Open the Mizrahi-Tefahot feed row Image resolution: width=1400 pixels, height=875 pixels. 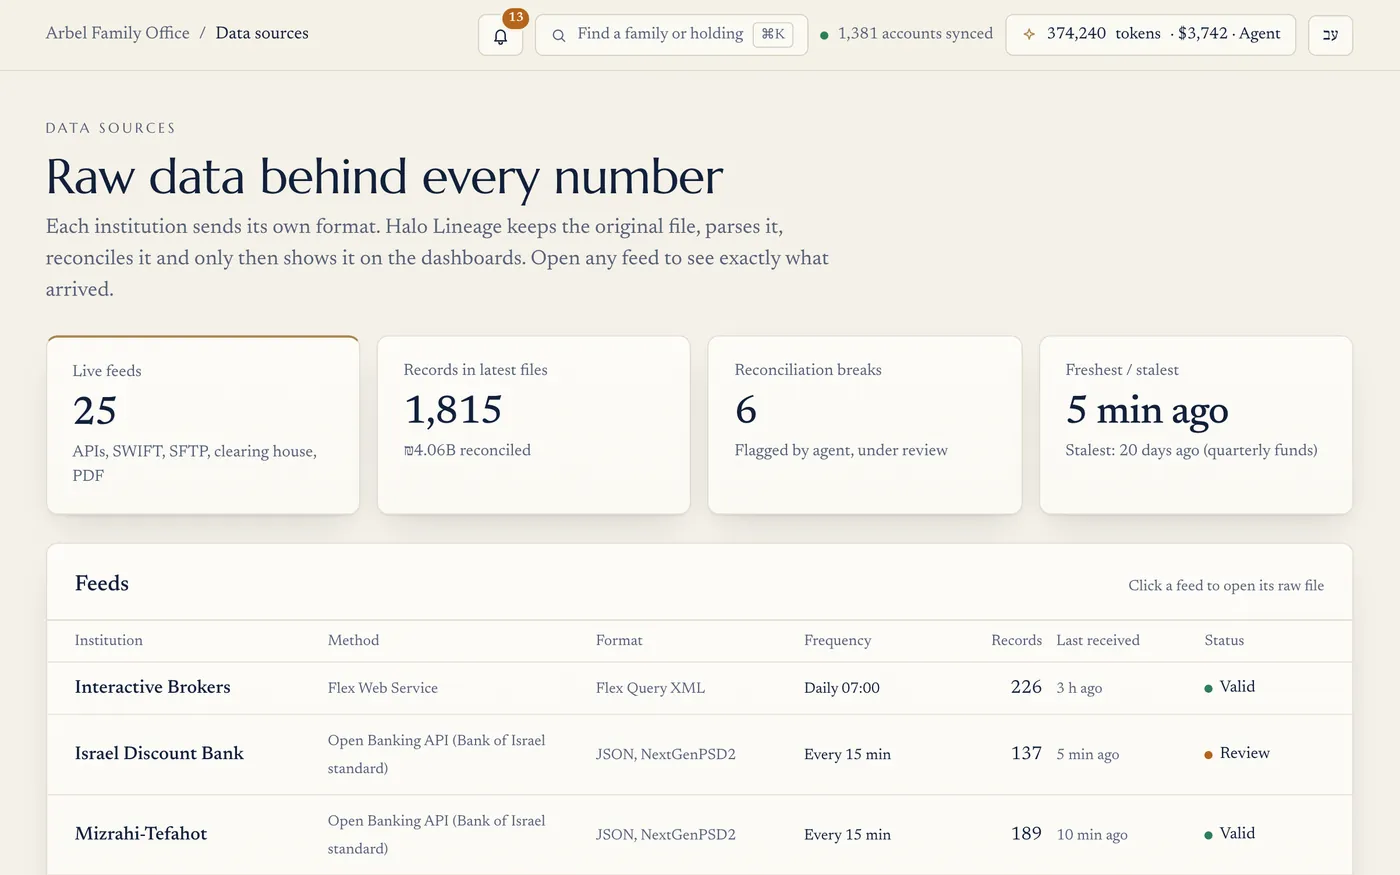700,834
